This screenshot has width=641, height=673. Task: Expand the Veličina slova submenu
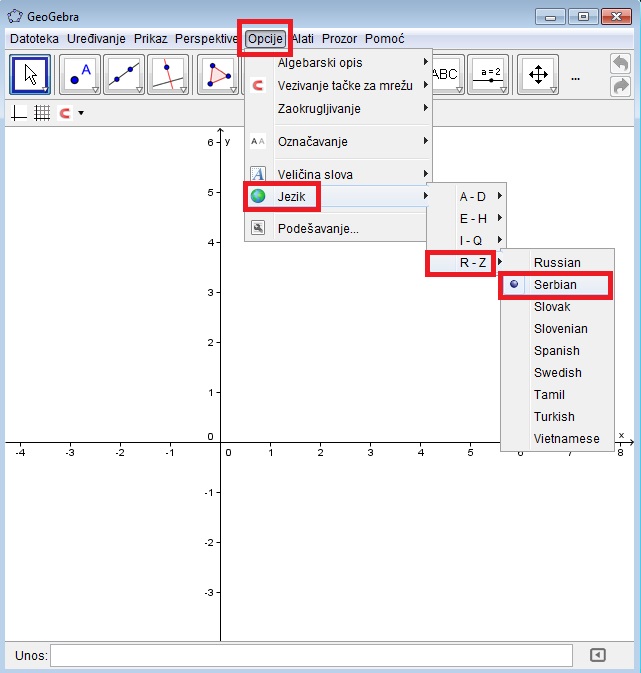(x=338, y=174)
